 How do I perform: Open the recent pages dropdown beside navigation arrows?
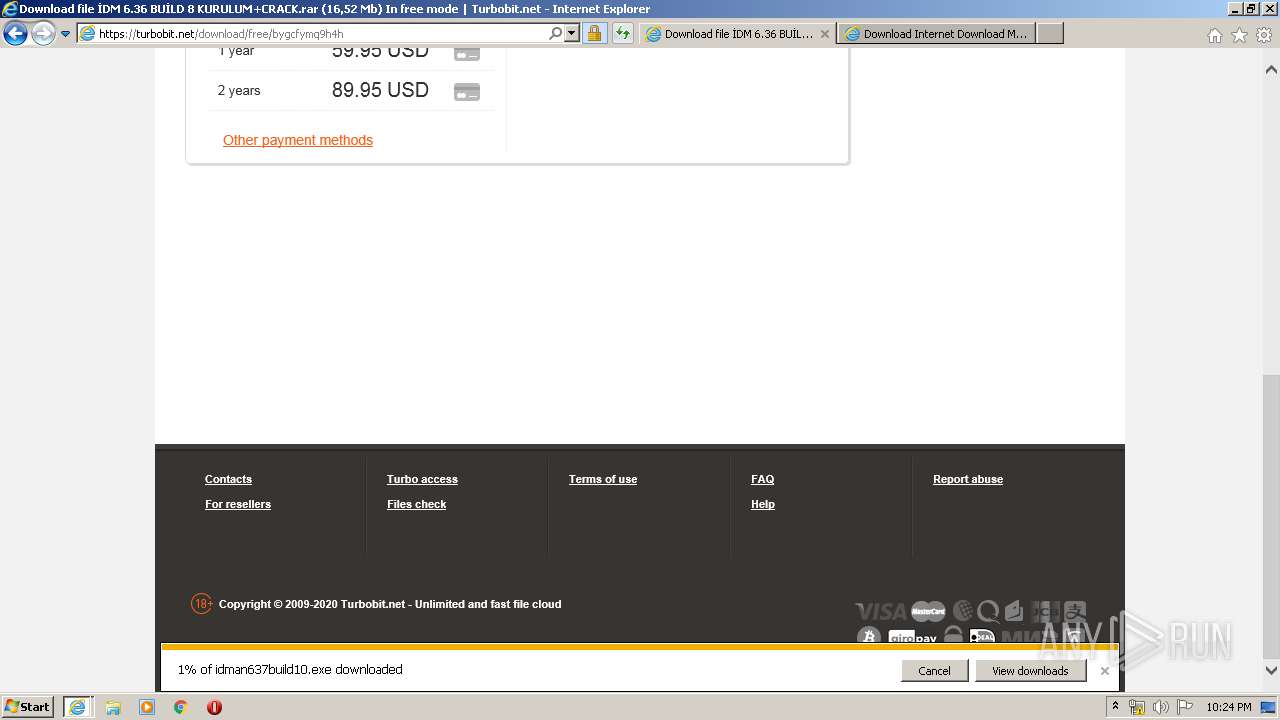[66, 34]
